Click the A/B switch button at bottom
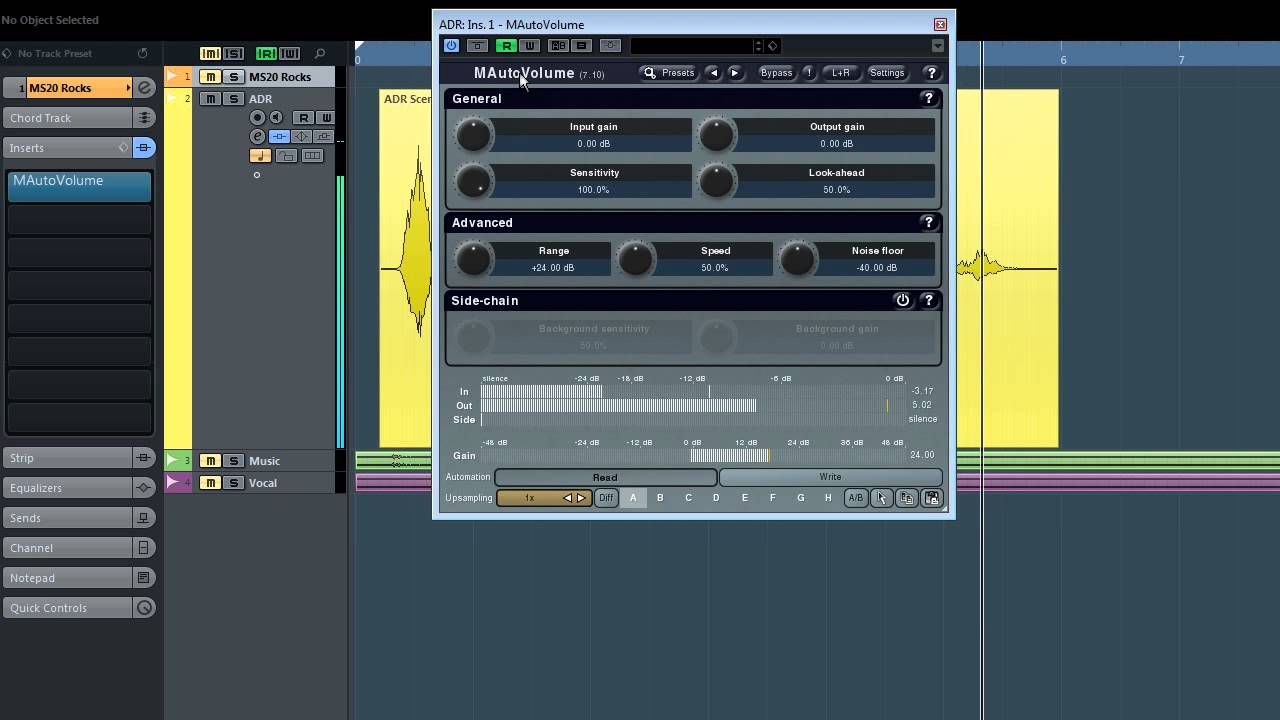 coord(855,498)
